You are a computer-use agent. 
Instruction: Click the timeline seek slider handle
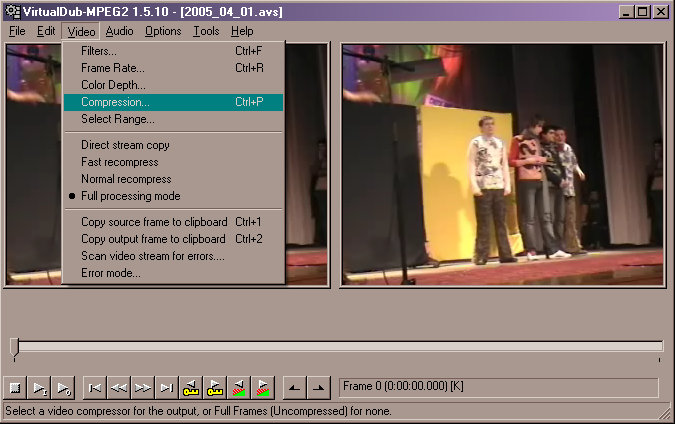14,346
